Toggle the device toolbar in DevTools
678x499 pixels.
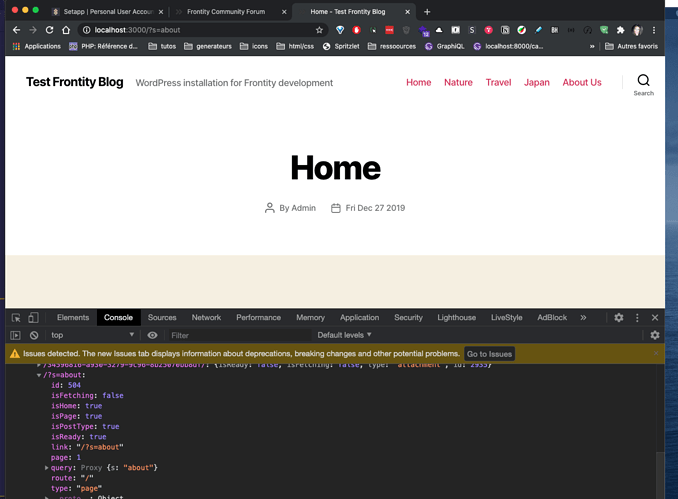[x=33, y=317]
